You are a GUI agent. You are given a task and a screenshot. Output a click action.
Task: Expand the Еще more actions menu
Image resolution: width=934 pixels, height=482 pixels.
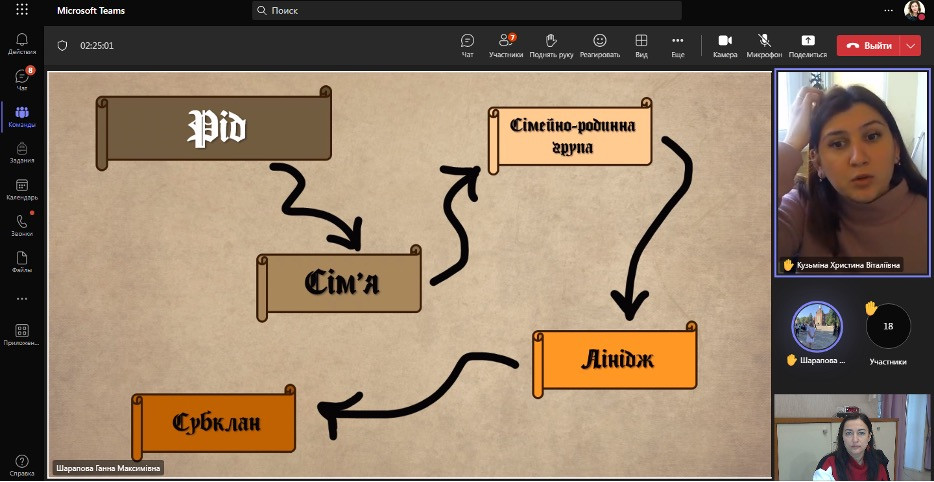pos(678,45)
